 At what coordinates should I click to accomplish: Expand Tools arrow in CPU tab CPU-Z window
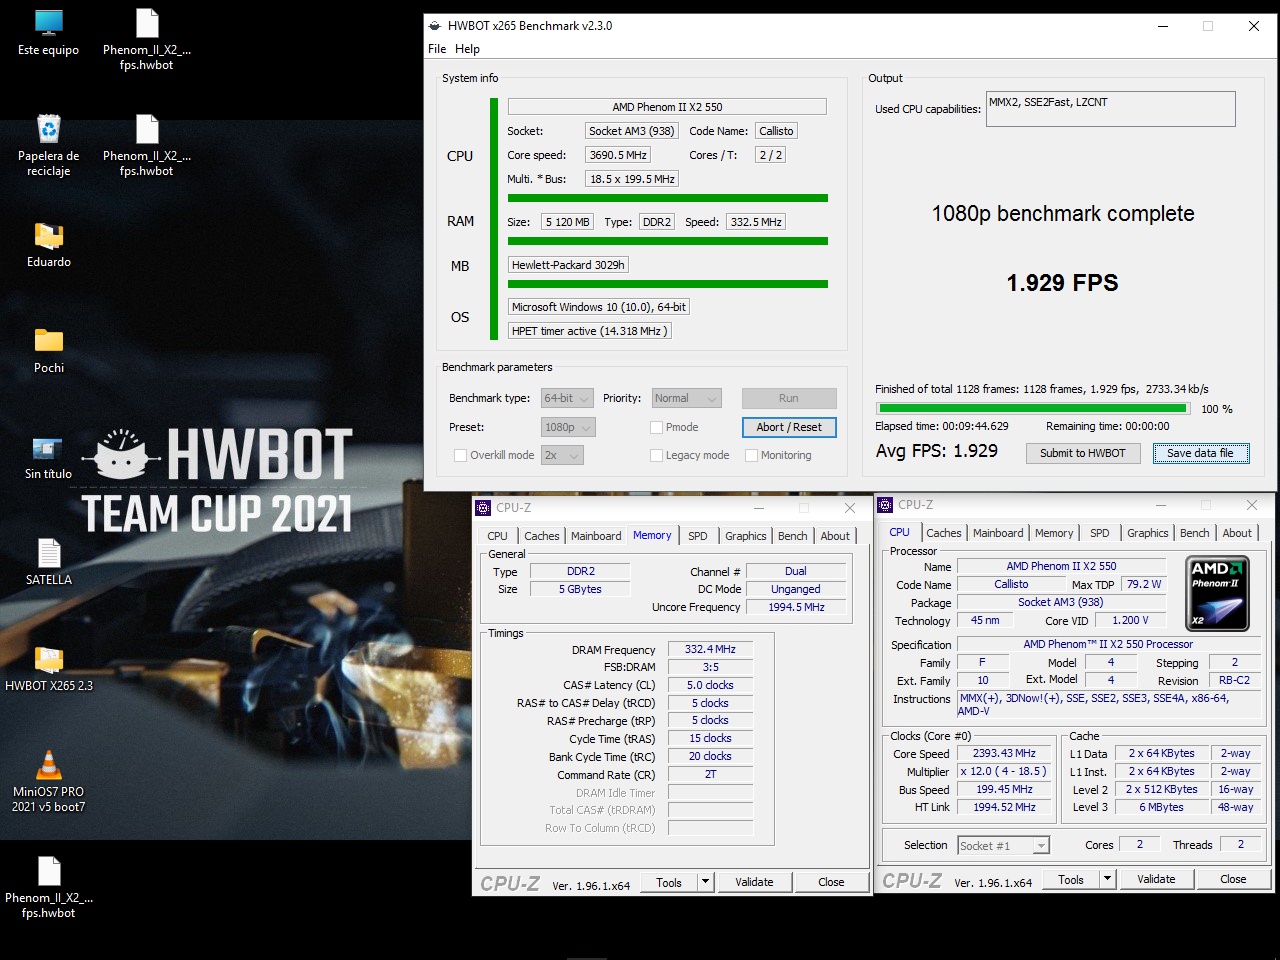tap(1107, 879)
